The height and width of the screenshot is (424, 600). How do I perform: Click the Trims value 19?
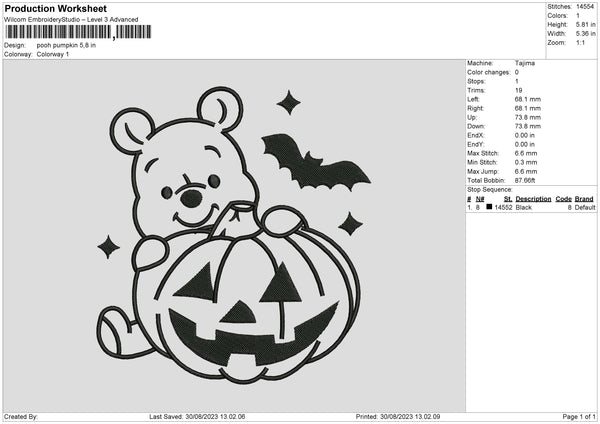(x=518, y=90)
